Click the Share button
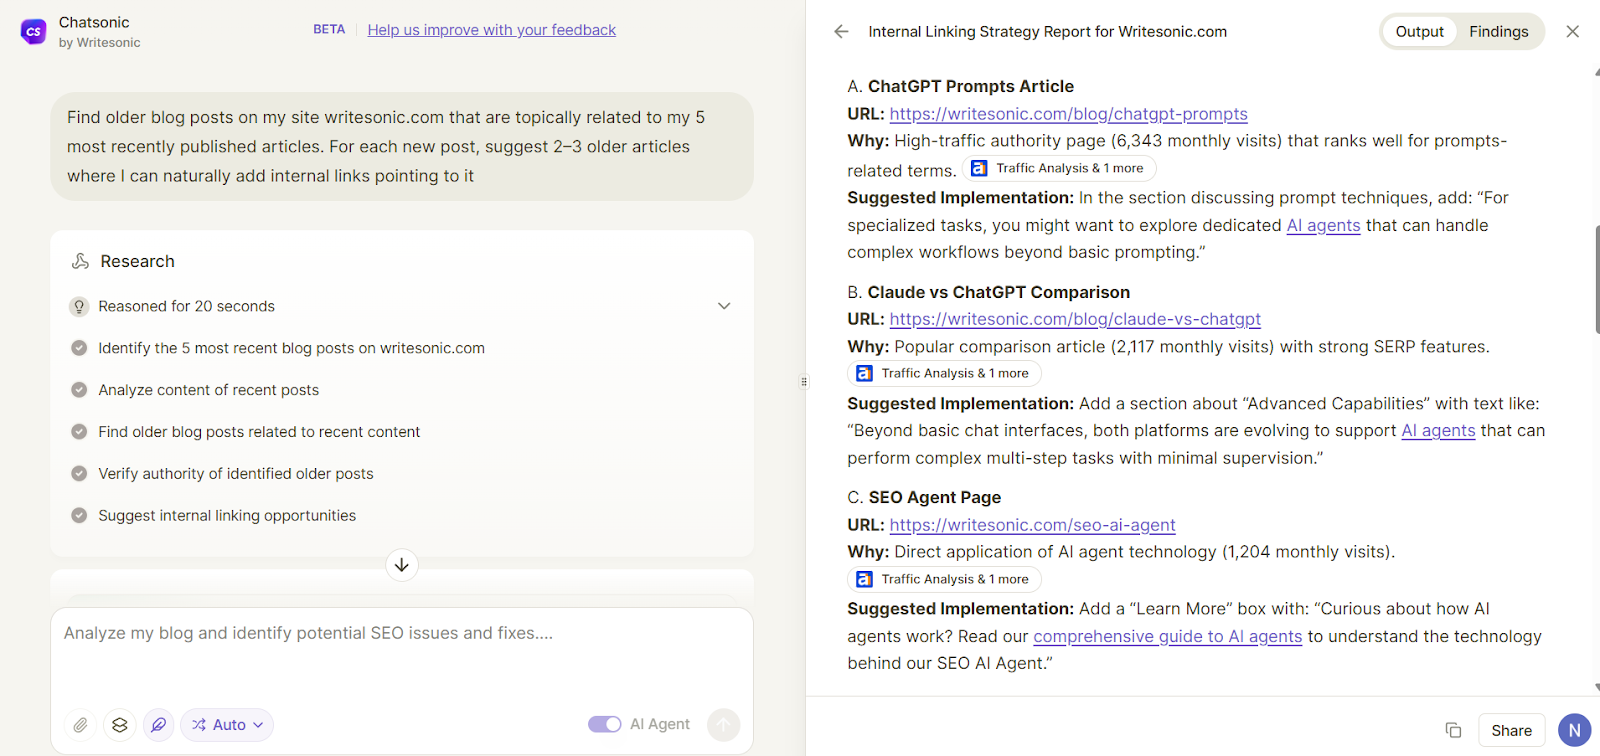1600x756 pixels. (1511, 731)
